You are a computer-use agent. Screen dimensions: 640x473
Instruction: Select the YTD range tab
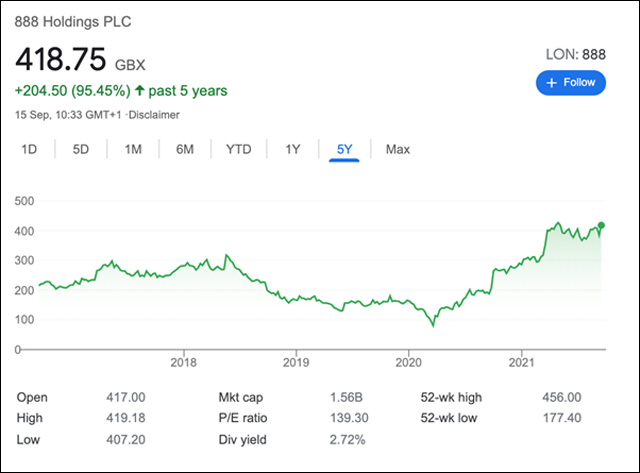(x=238, y=150)
